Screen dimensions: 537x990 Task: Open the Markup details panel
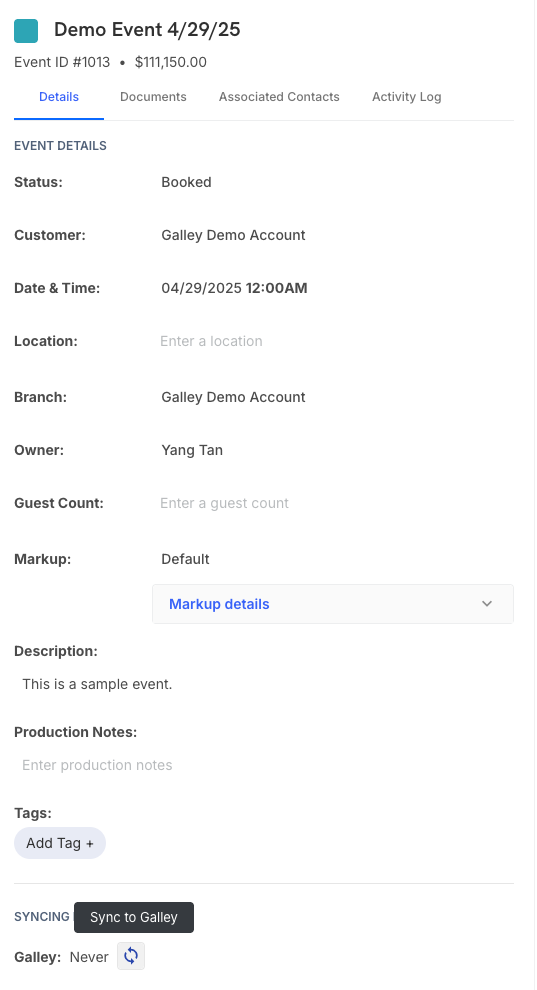pyautogui.click(x=333, y=604)
